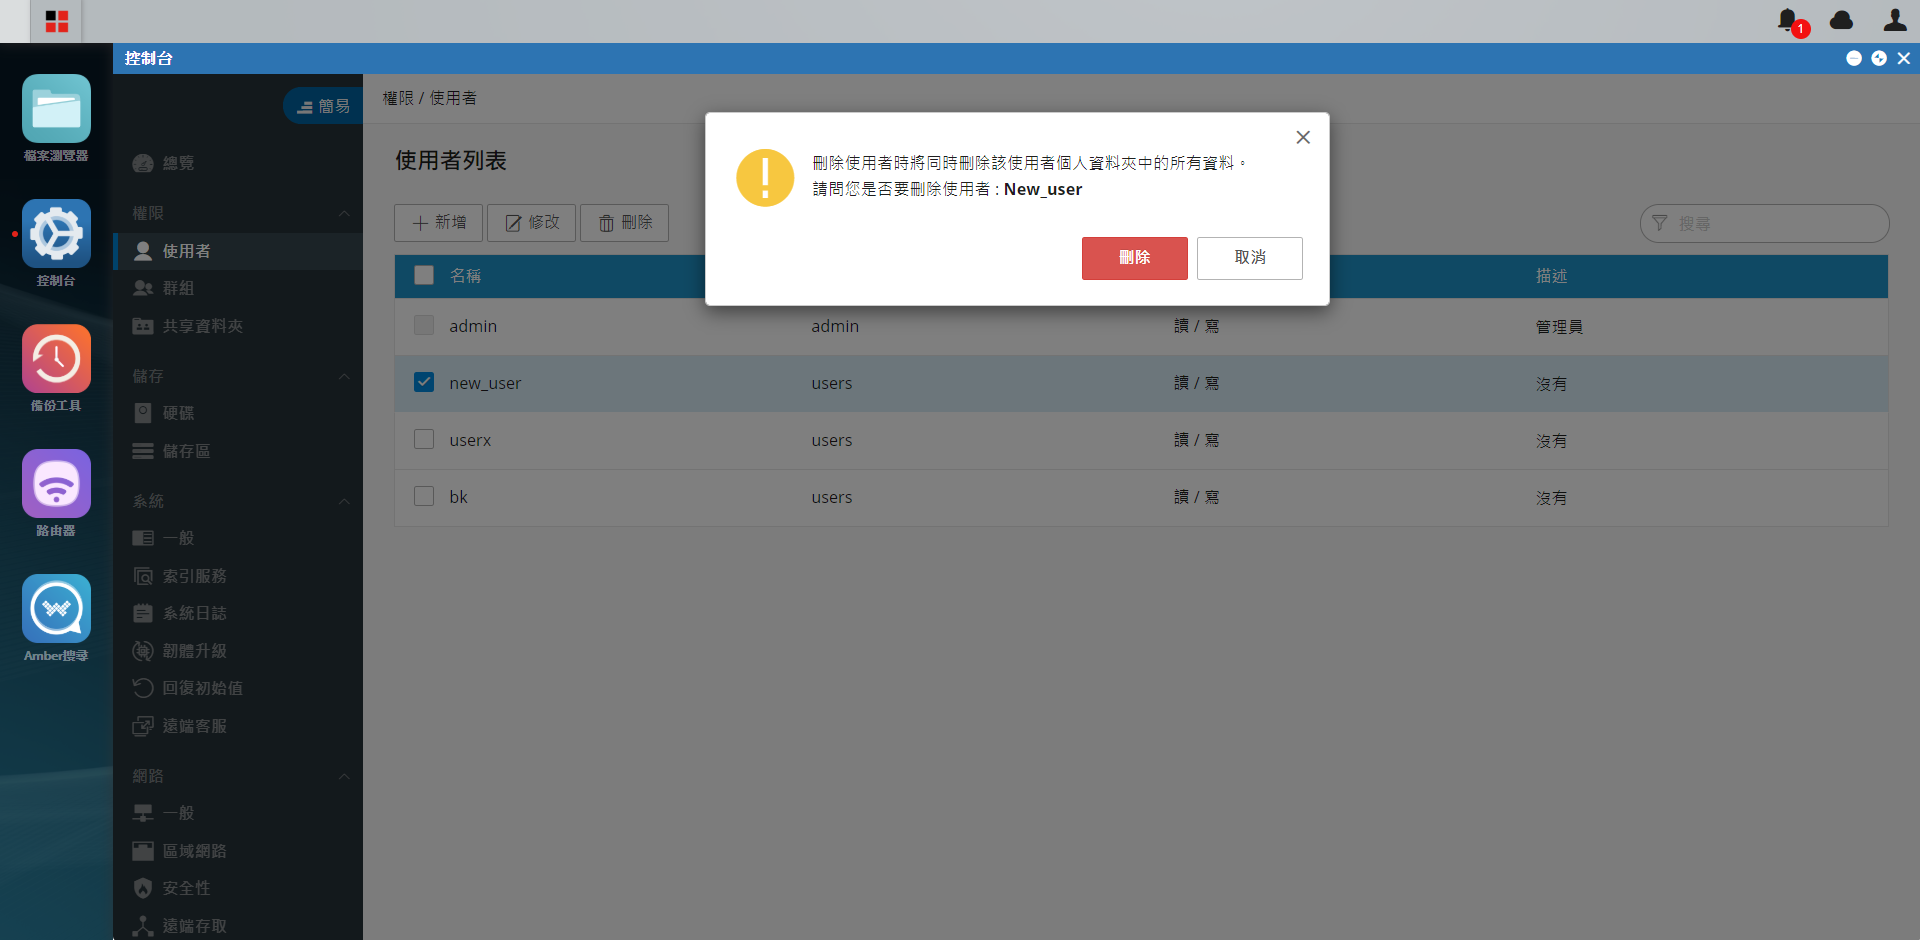Confirm with the red 刪除 button

tap(1134, 258)
